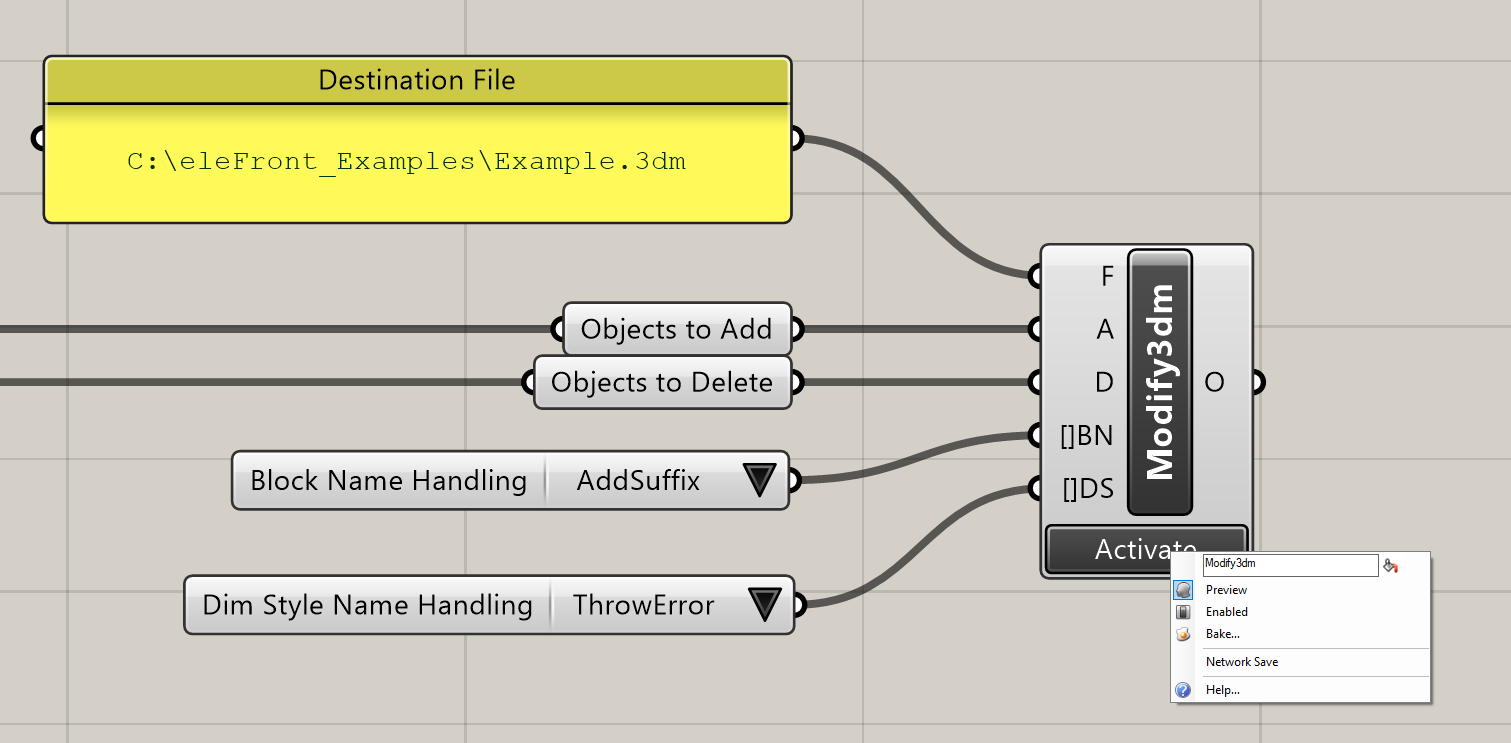Open the ThrowError value list dropdown
Viewport: 1511px width, 743px height.
pyautogui.click(x=763, y=605)
